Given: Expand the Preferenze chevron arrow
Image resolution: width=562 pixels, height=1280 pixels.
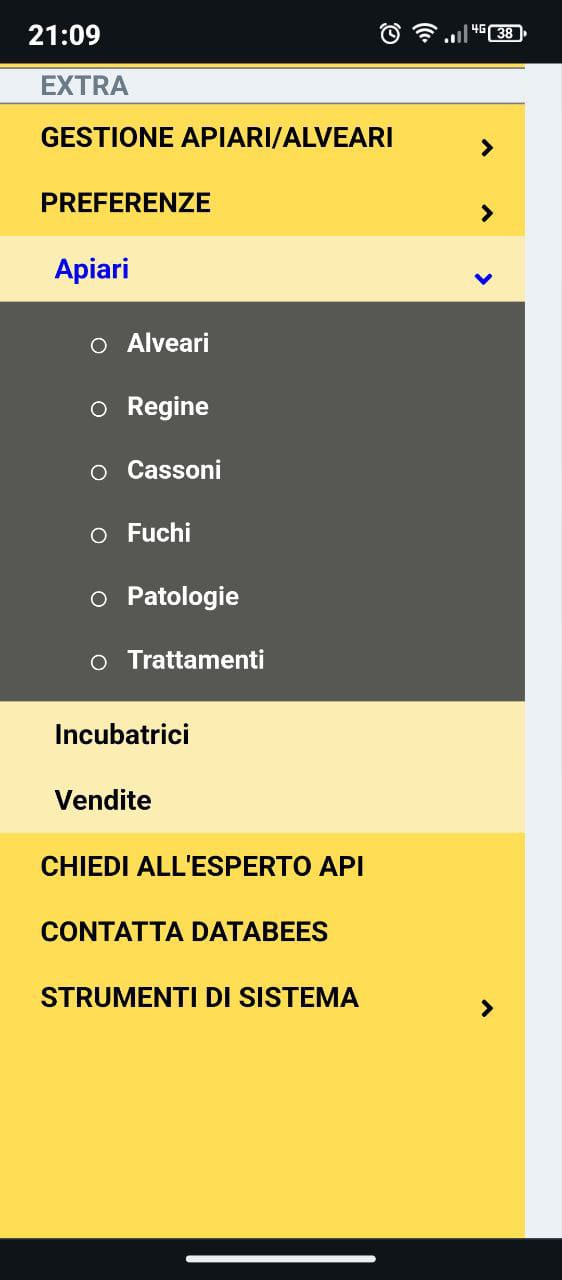Looking at the screenshot, I should 487,213.
